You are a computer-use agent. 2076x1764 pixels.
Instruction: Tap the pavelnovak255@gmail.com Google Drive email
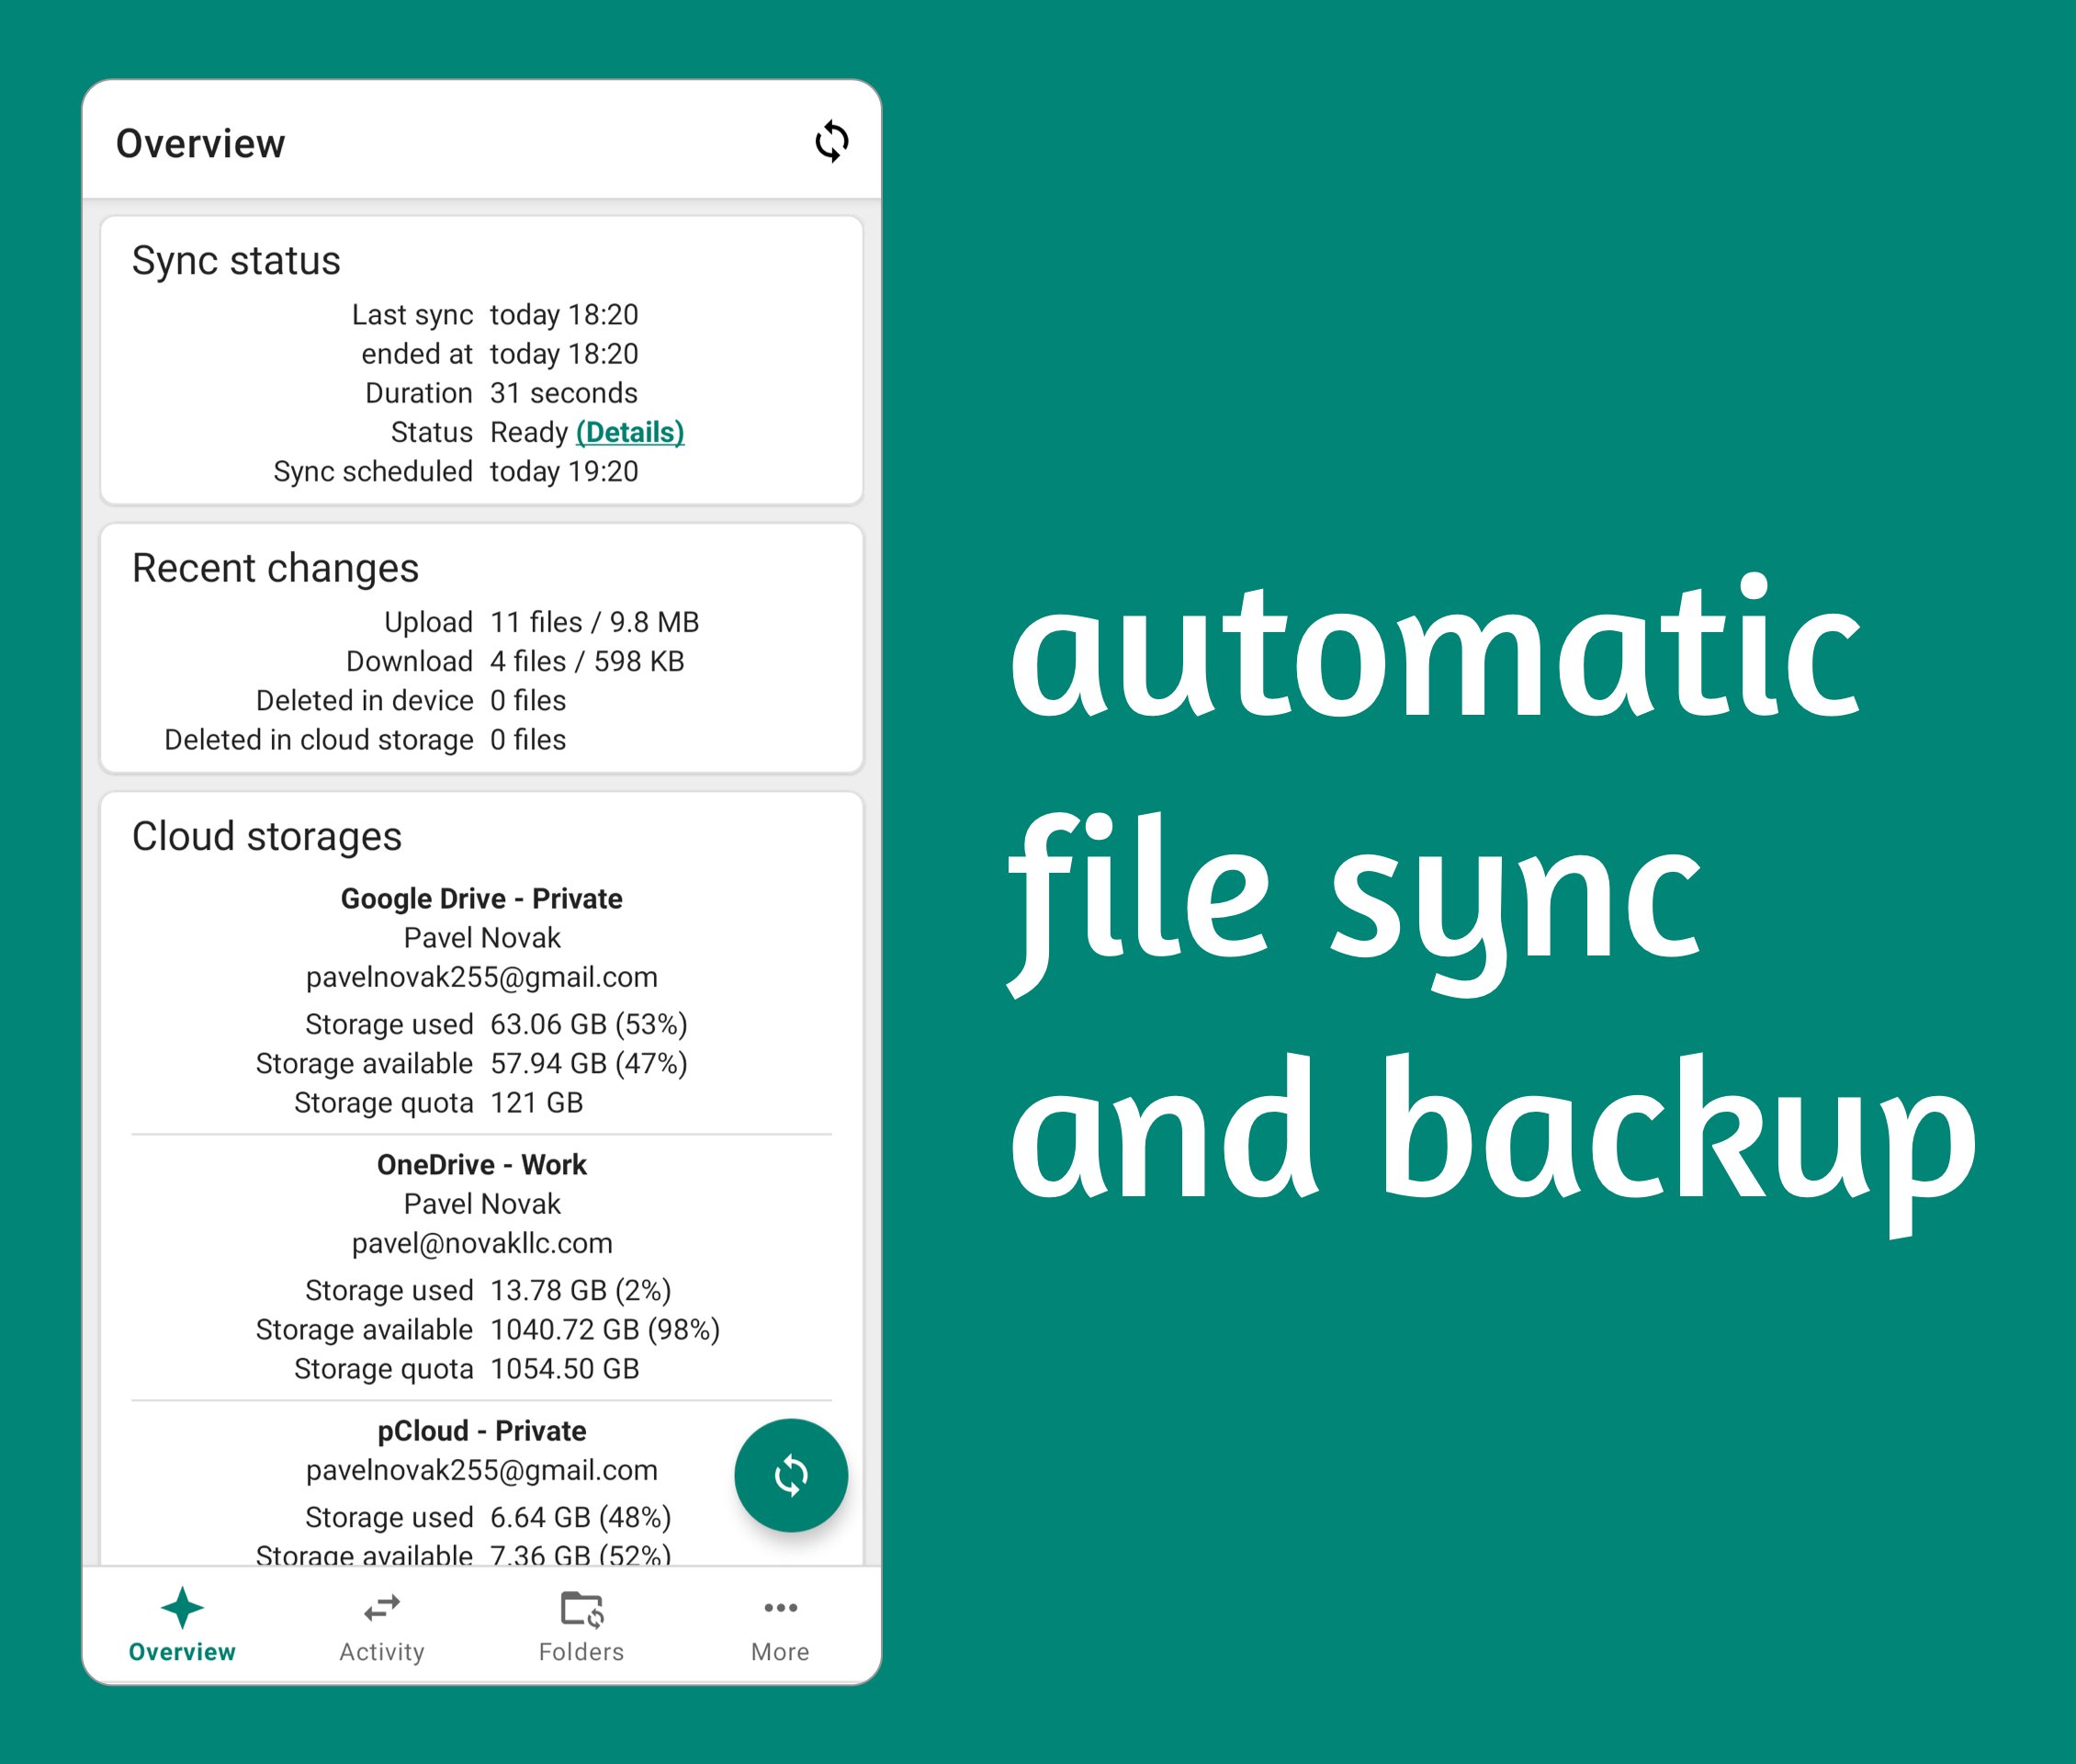(x=481, y=977)
